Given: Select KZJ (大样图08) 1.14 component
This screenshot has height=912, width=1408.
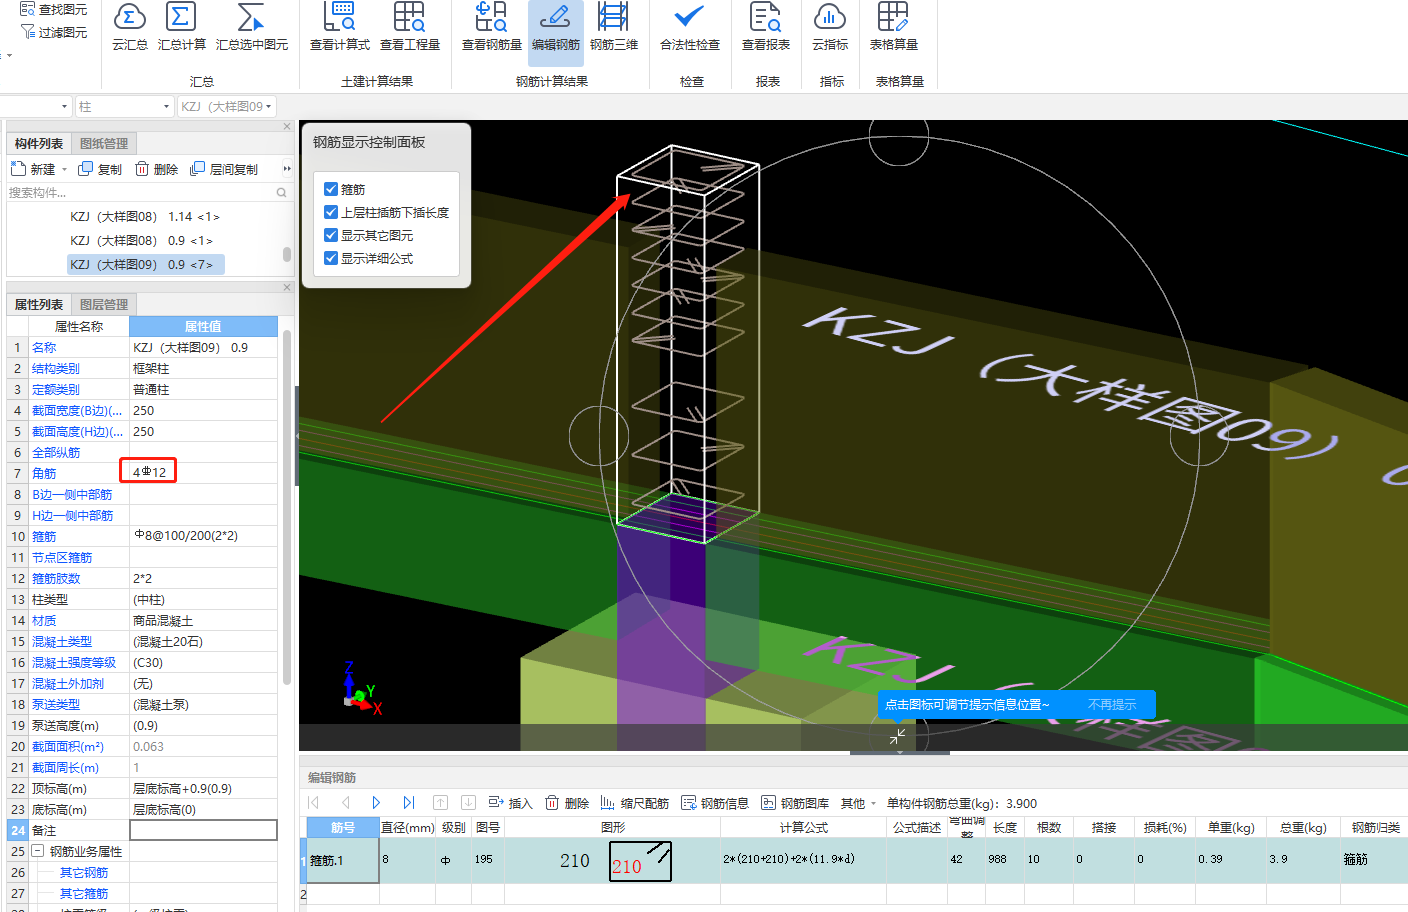Looking at the screenshot, I should pyautogui.click(x=145, y=217).
